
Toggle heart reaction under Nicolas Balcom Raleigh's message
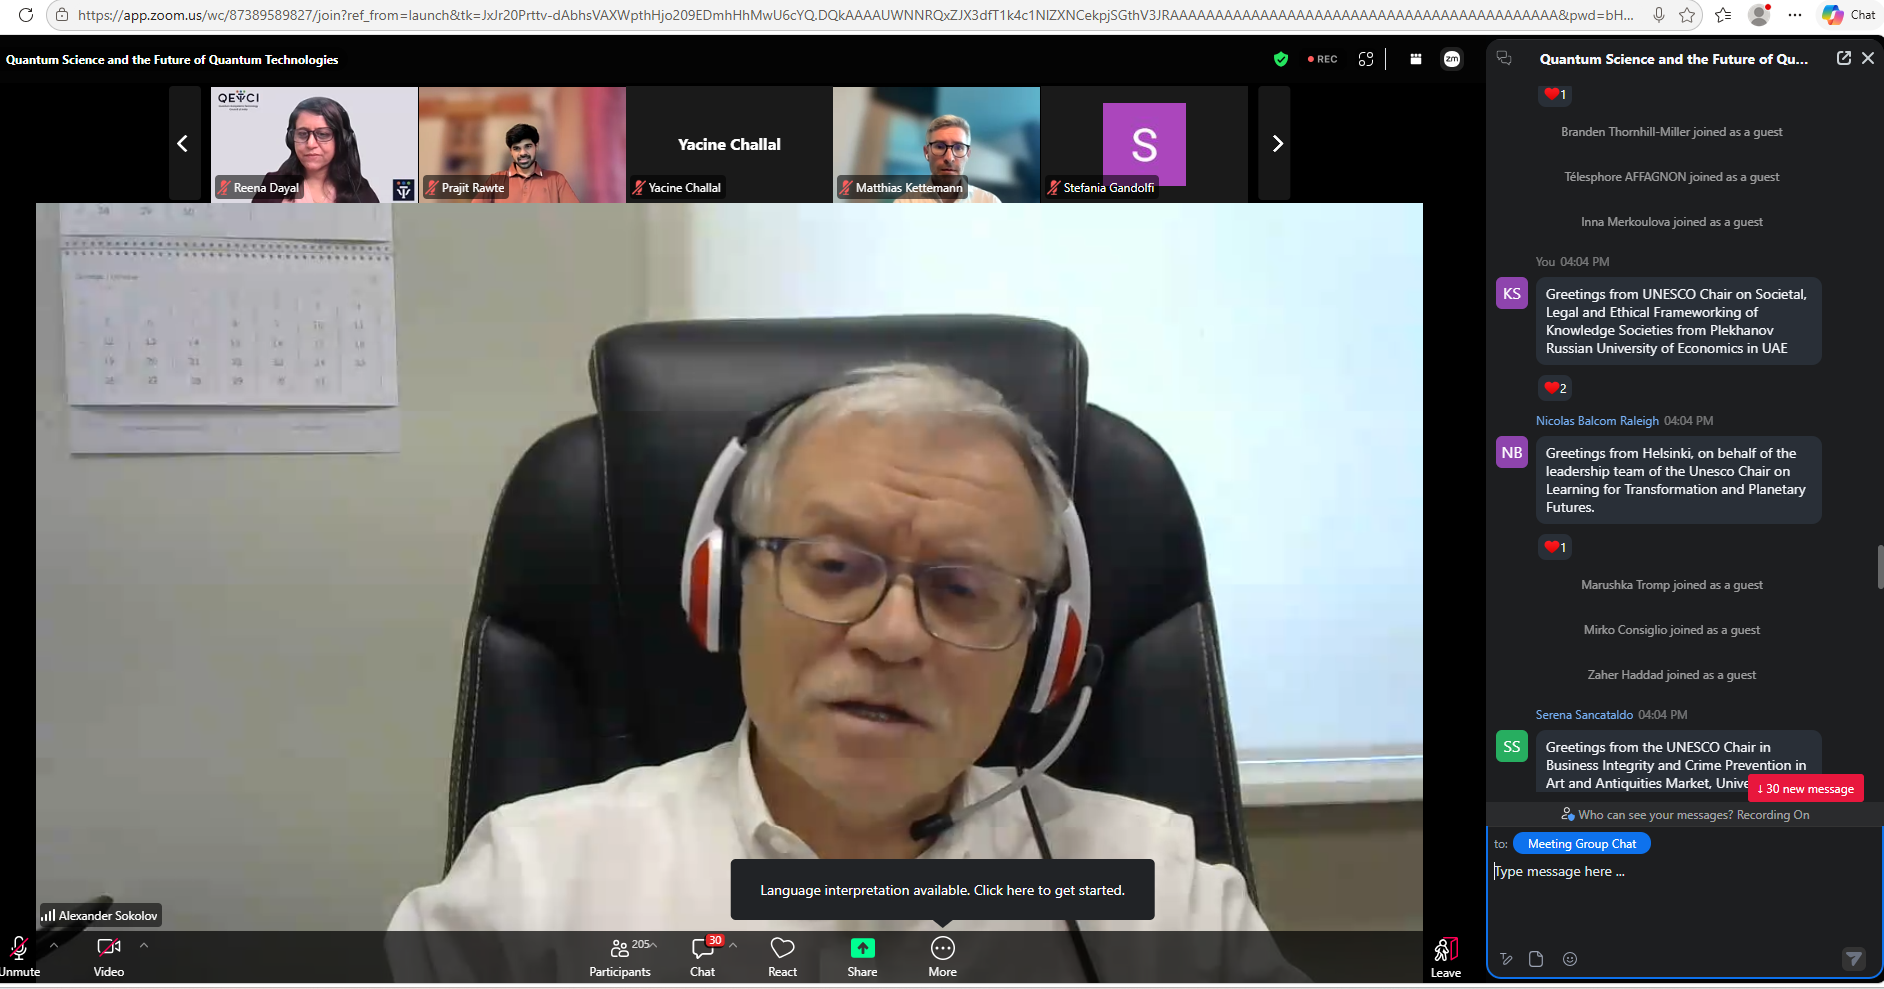point(1555,547)
